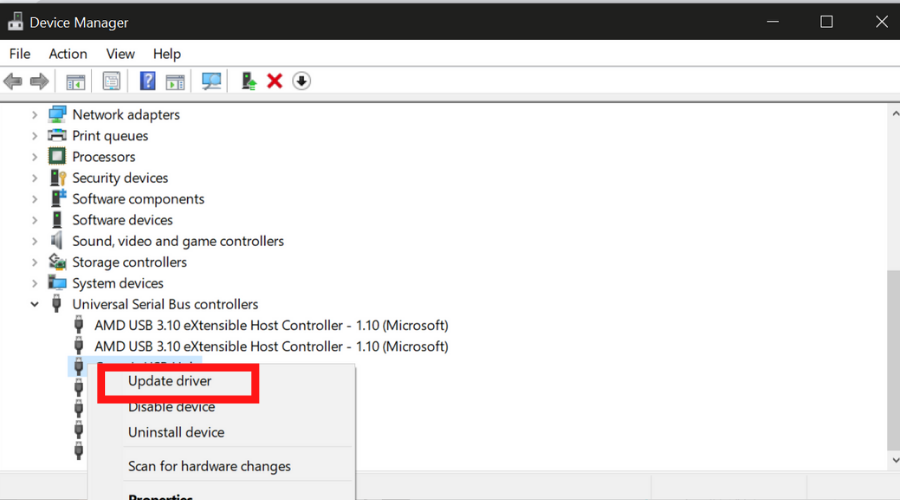Click the Device Manager title bar icon
Image resolution: width=900 pixels, height=500 pixels.
[15, 22]
